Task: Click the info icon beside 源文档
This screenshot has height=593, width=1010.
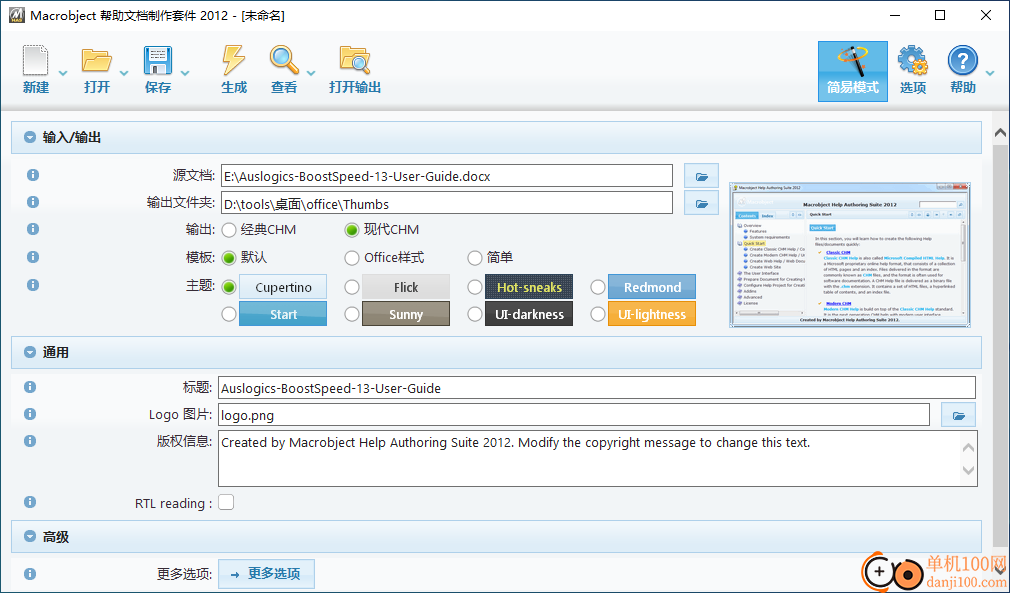Action: (x=32, y=175)
